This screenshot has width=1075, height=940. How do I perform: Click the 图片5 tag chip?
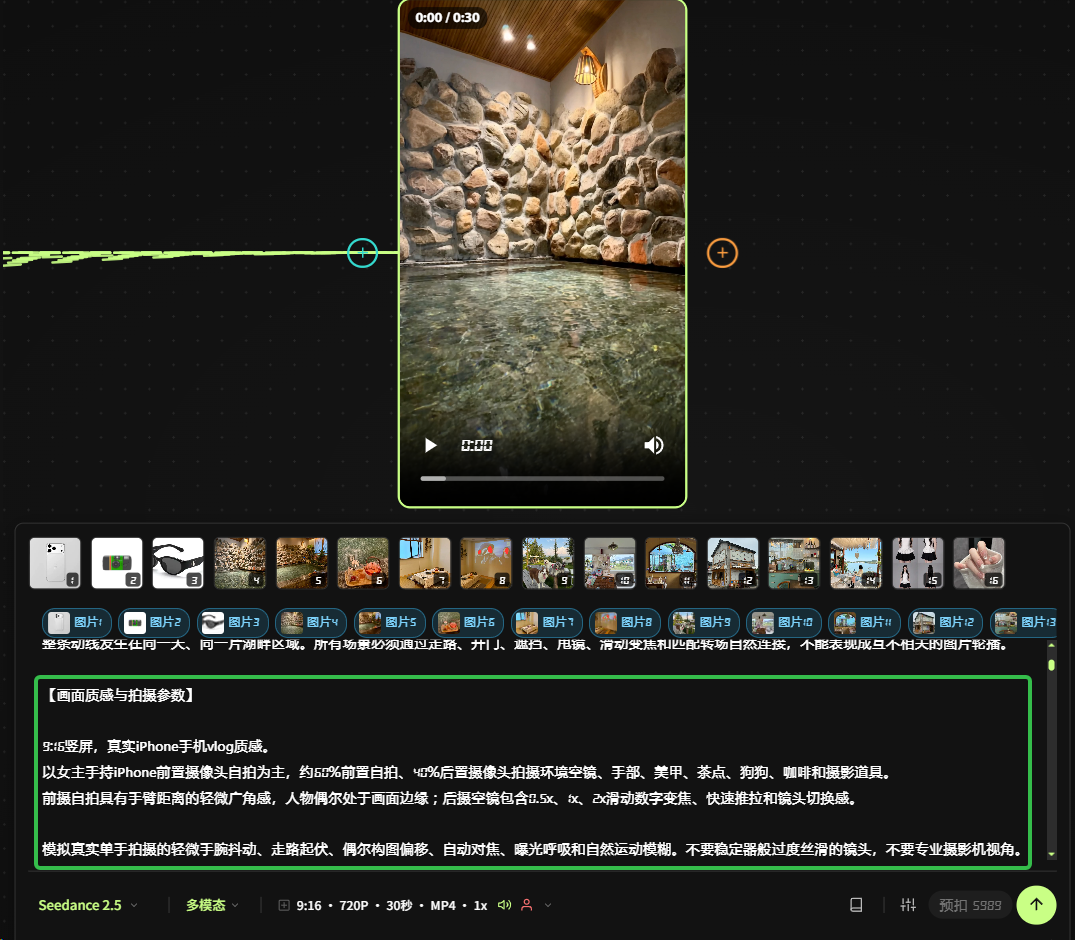click(x=389, y=623)
